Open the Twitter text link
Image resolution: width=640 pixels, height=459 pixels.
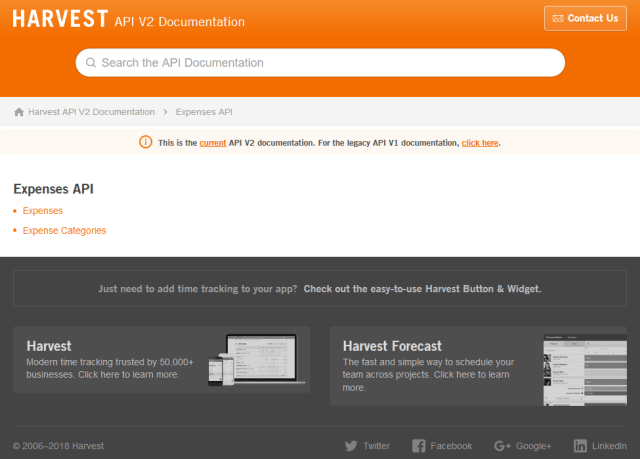pyautogui.click(x=376, y=446)
